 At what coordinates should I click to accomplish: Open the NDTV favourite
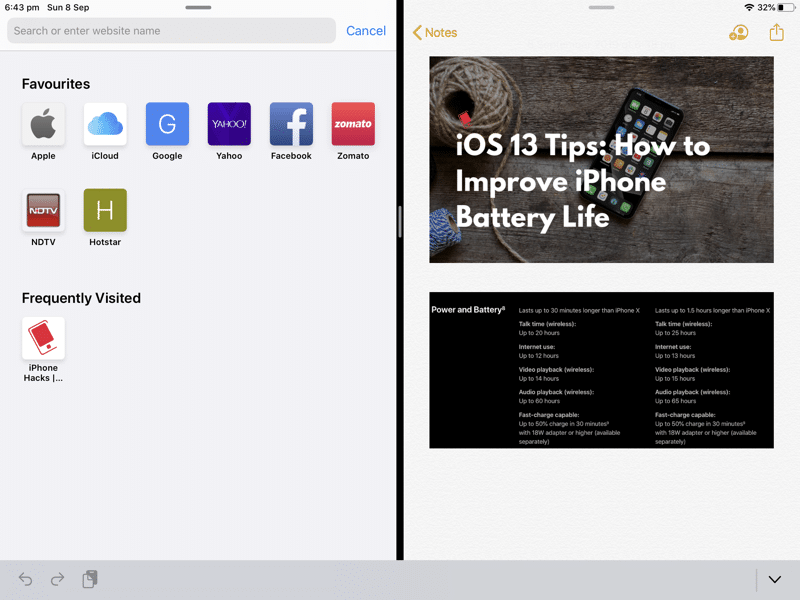point(43,211)
